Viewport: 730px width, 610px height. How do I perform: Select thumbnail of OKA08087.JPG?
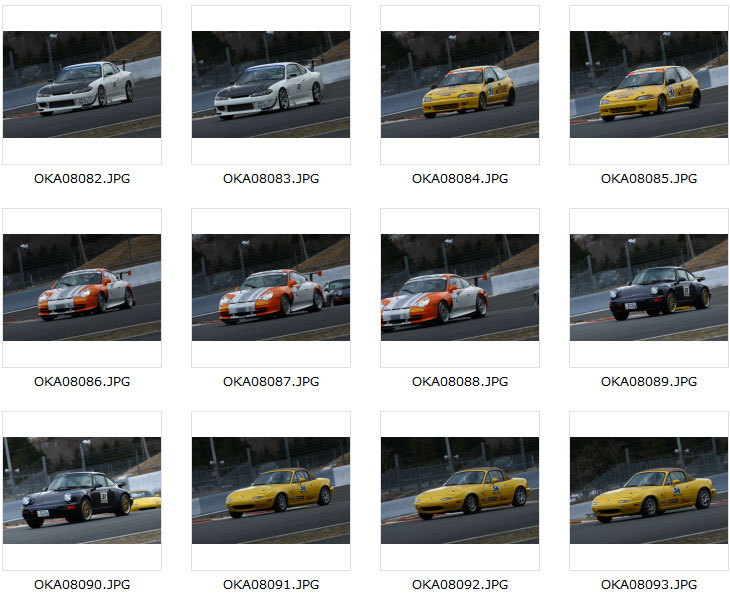[x=271, y=287]
